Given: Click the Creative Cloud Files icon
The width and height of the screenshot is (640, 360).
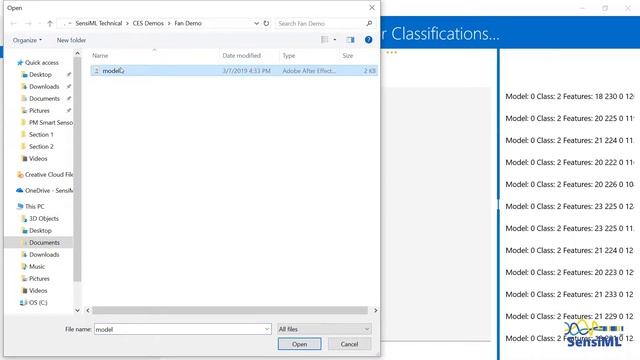Looking at the screenshot, I should tap(20, 175).
